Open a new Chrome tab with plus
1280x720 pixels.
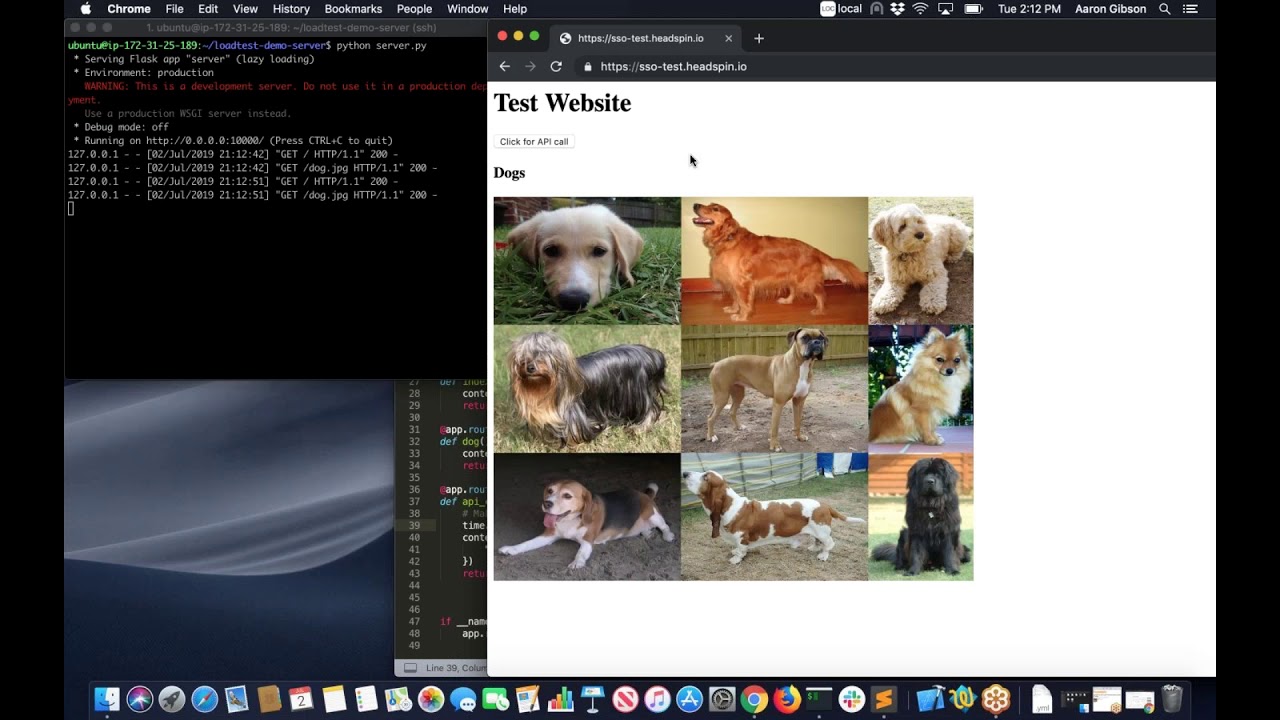(759, 38)
